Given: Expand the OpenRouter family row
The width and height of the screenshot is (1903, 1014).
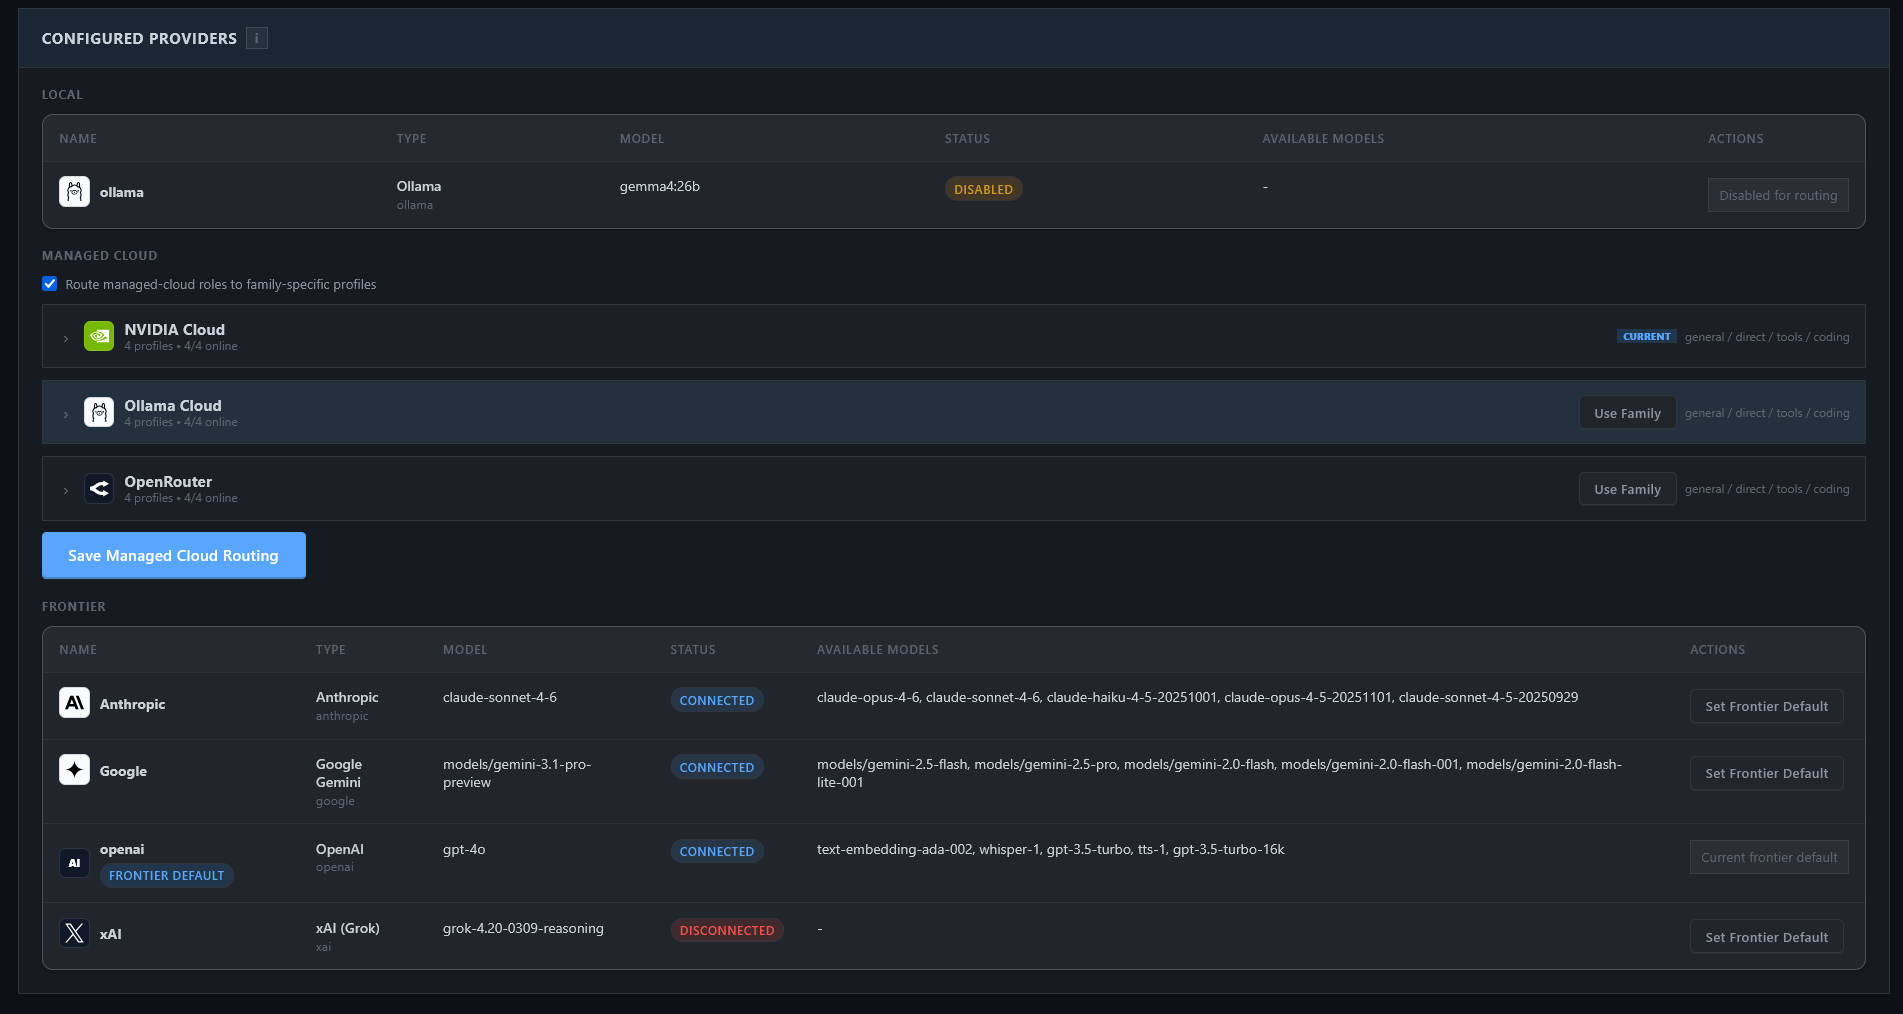Looking at the screenshot, I should point(66,490).
